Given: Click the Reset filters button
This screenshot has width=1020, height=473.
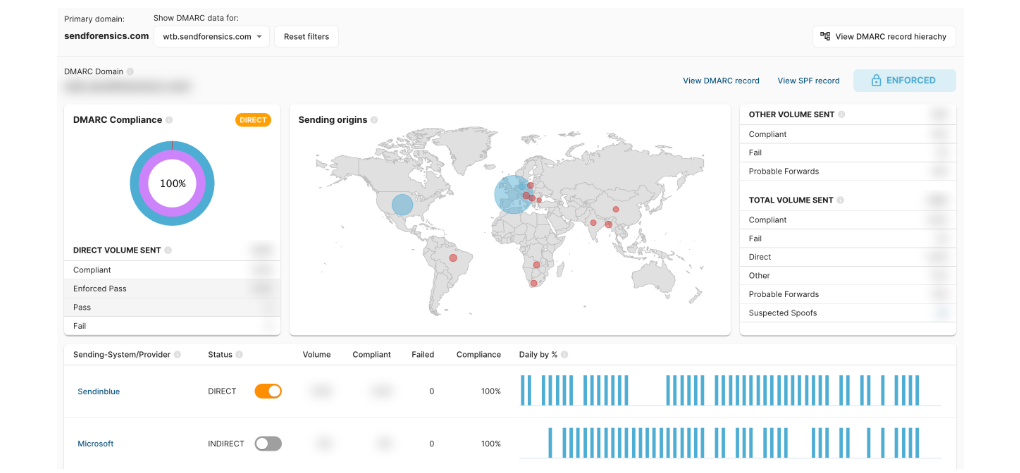Looking at the screenshot, I should (x=306, y=36).
